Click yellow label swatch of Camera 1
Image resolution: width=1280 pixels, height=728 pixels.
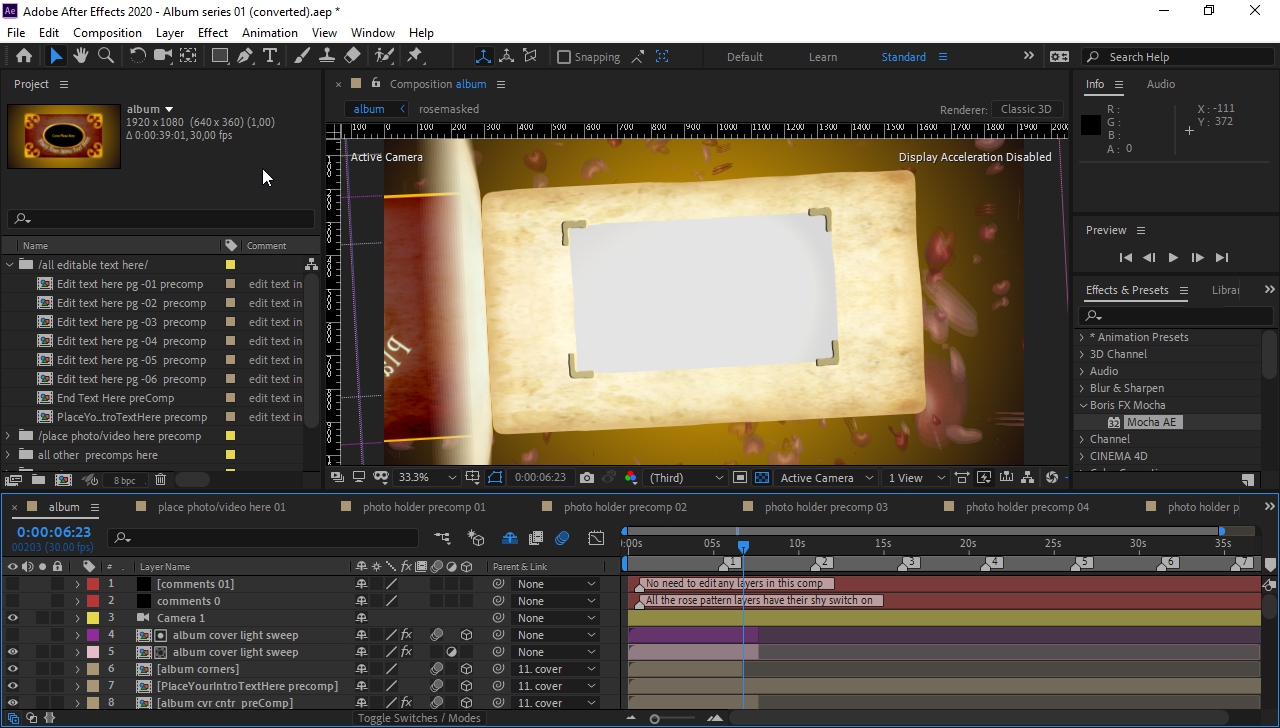[x=92, y=618]
